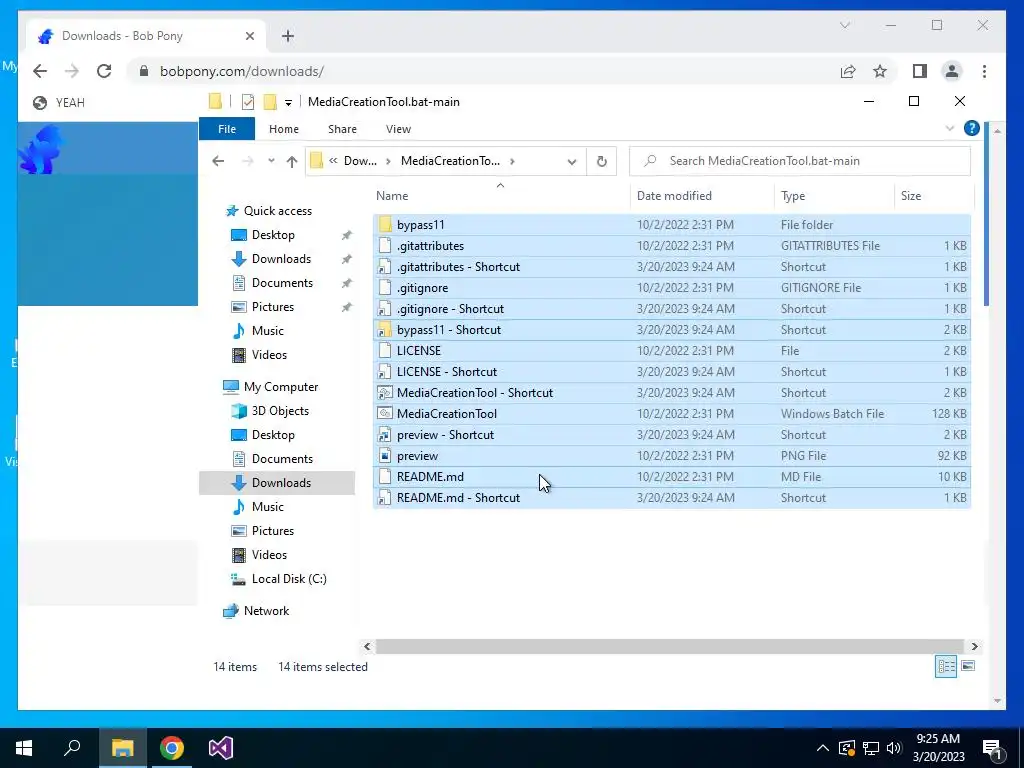The image size is (1024, 768).
Task: Open the address bar history dropdown
Action: coord(572,161)
